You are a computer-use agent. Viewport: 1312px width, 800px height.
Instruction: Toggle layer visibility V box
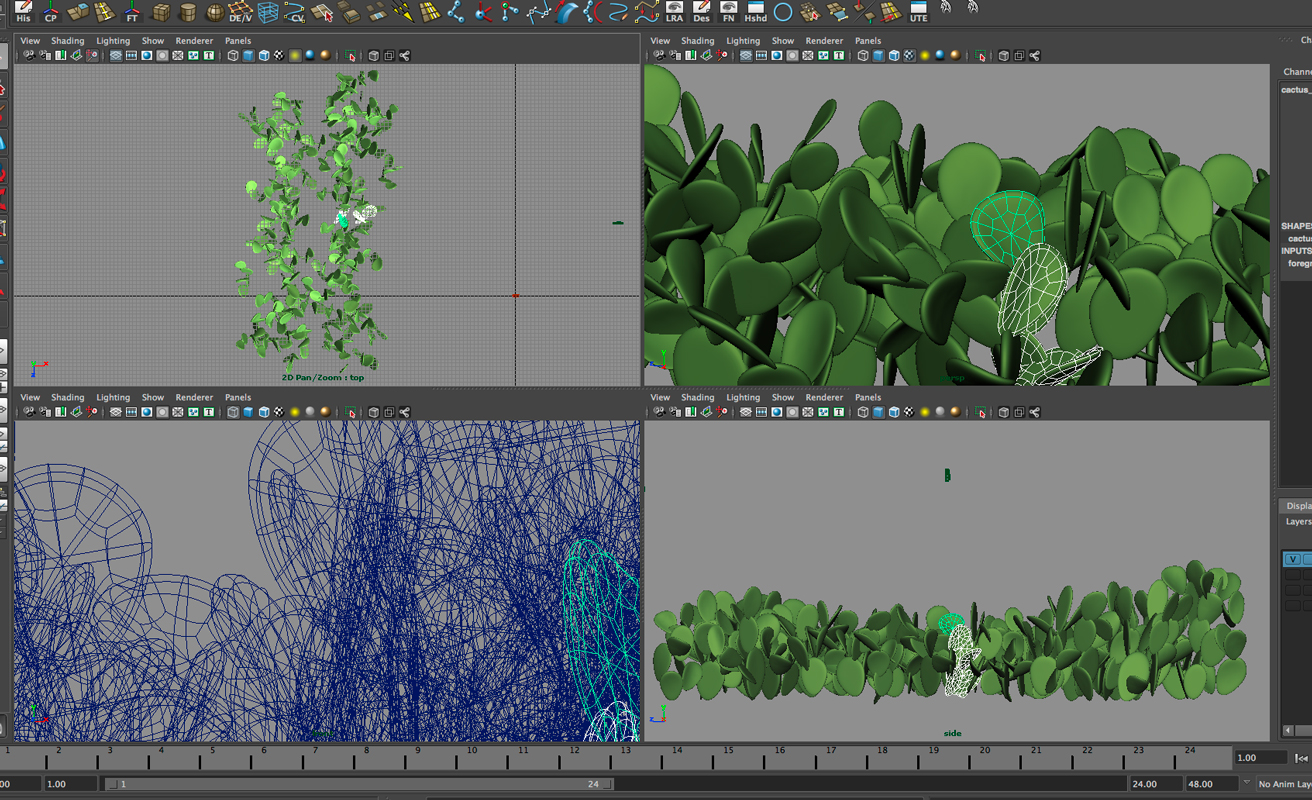[1293, 560]
